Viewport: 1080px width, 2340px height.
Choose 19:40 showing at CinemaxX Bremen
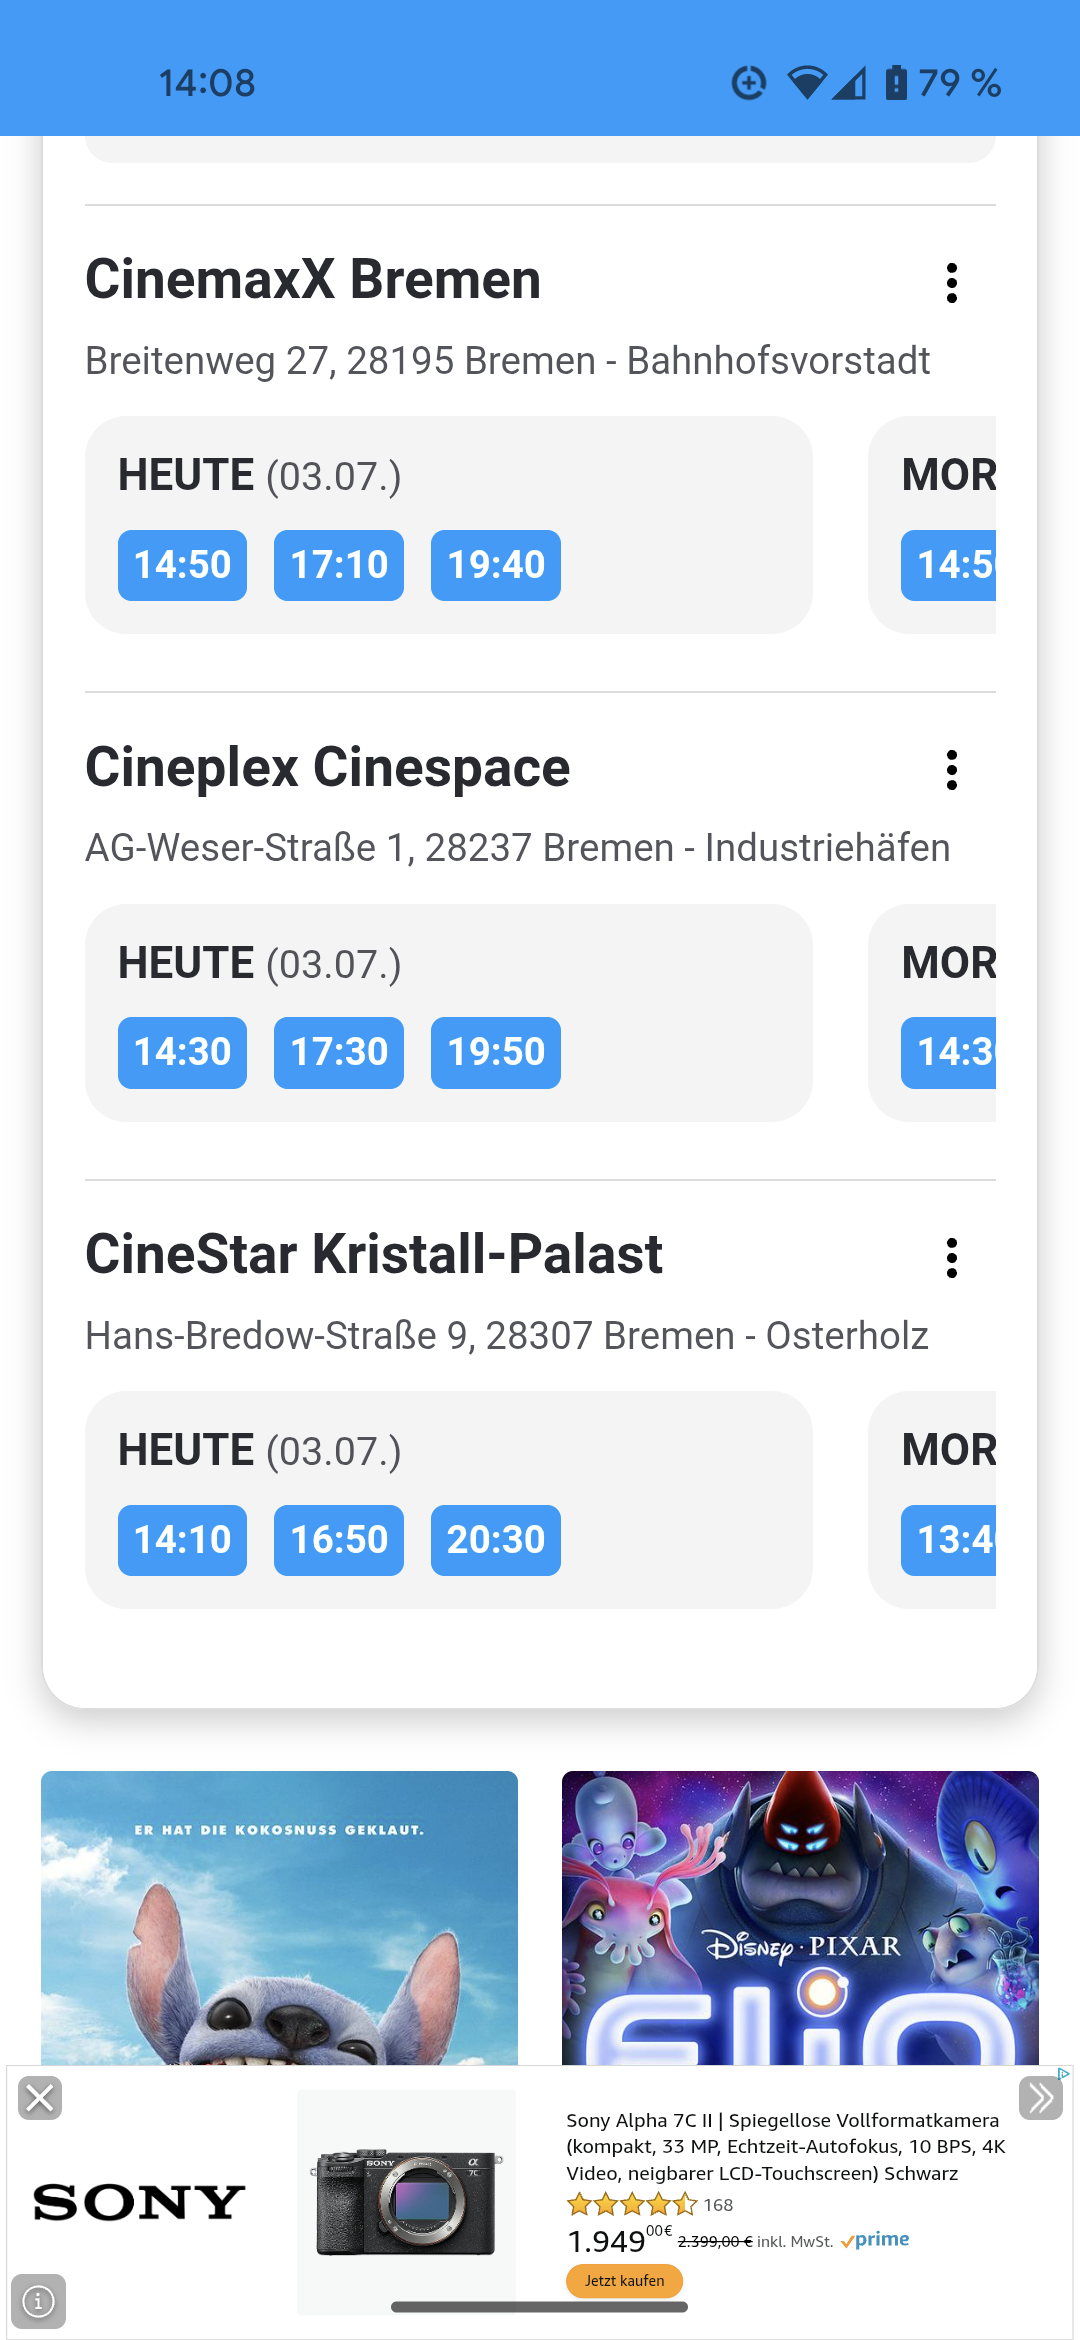pyautogui.click(x=496, y=565)
